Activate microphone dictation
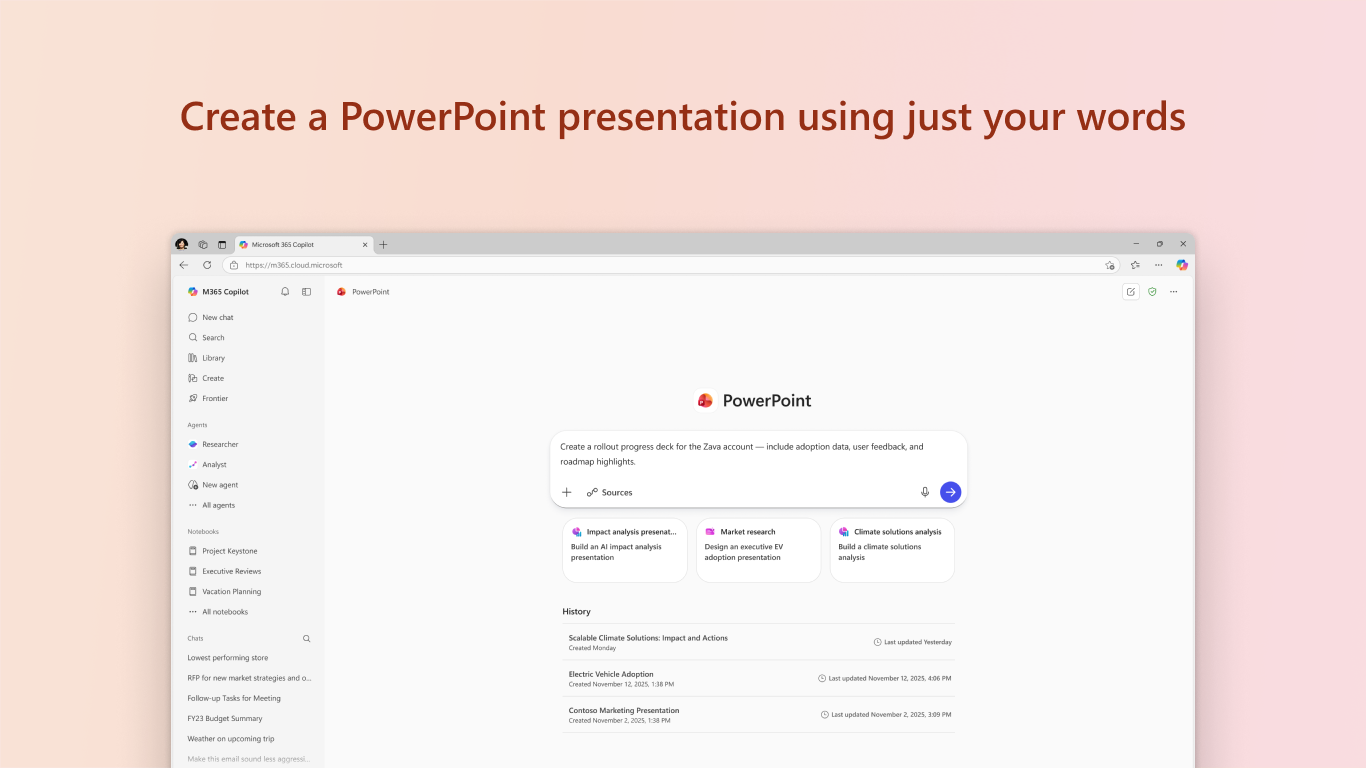Screen dimensions: 1366x768 (925, 492)
